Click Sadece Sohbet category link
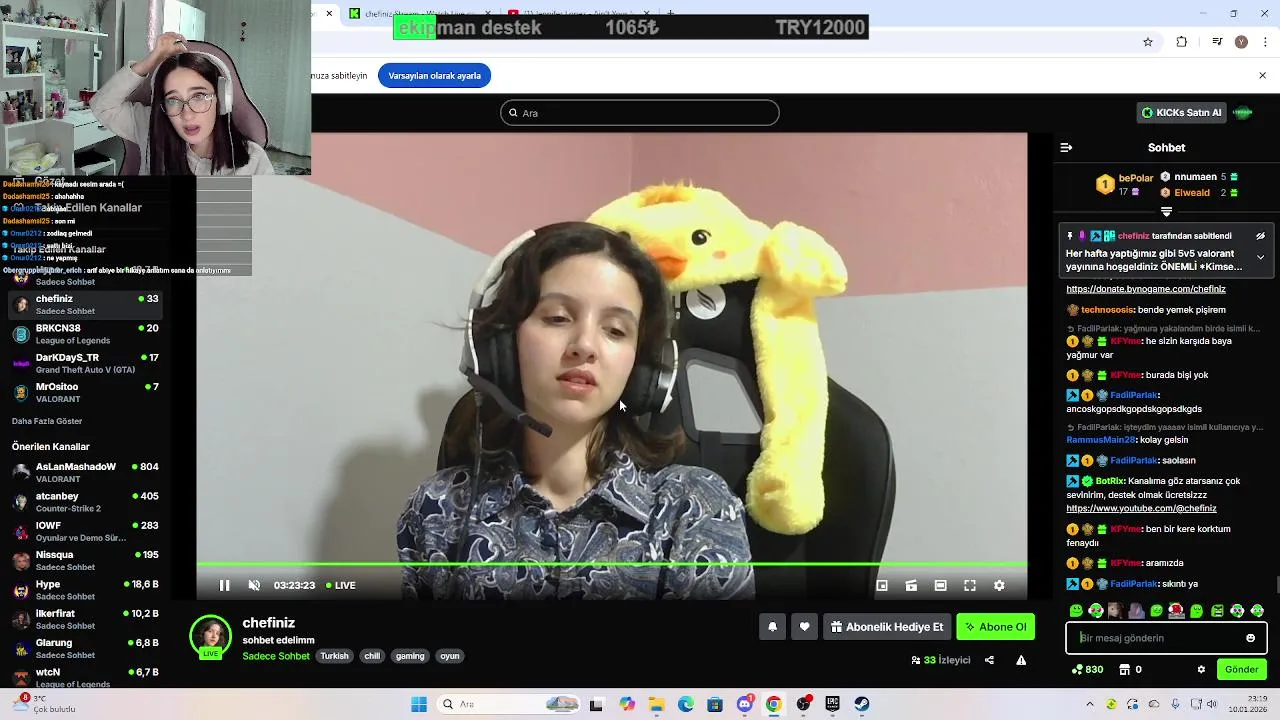 (x=276, y=656)
